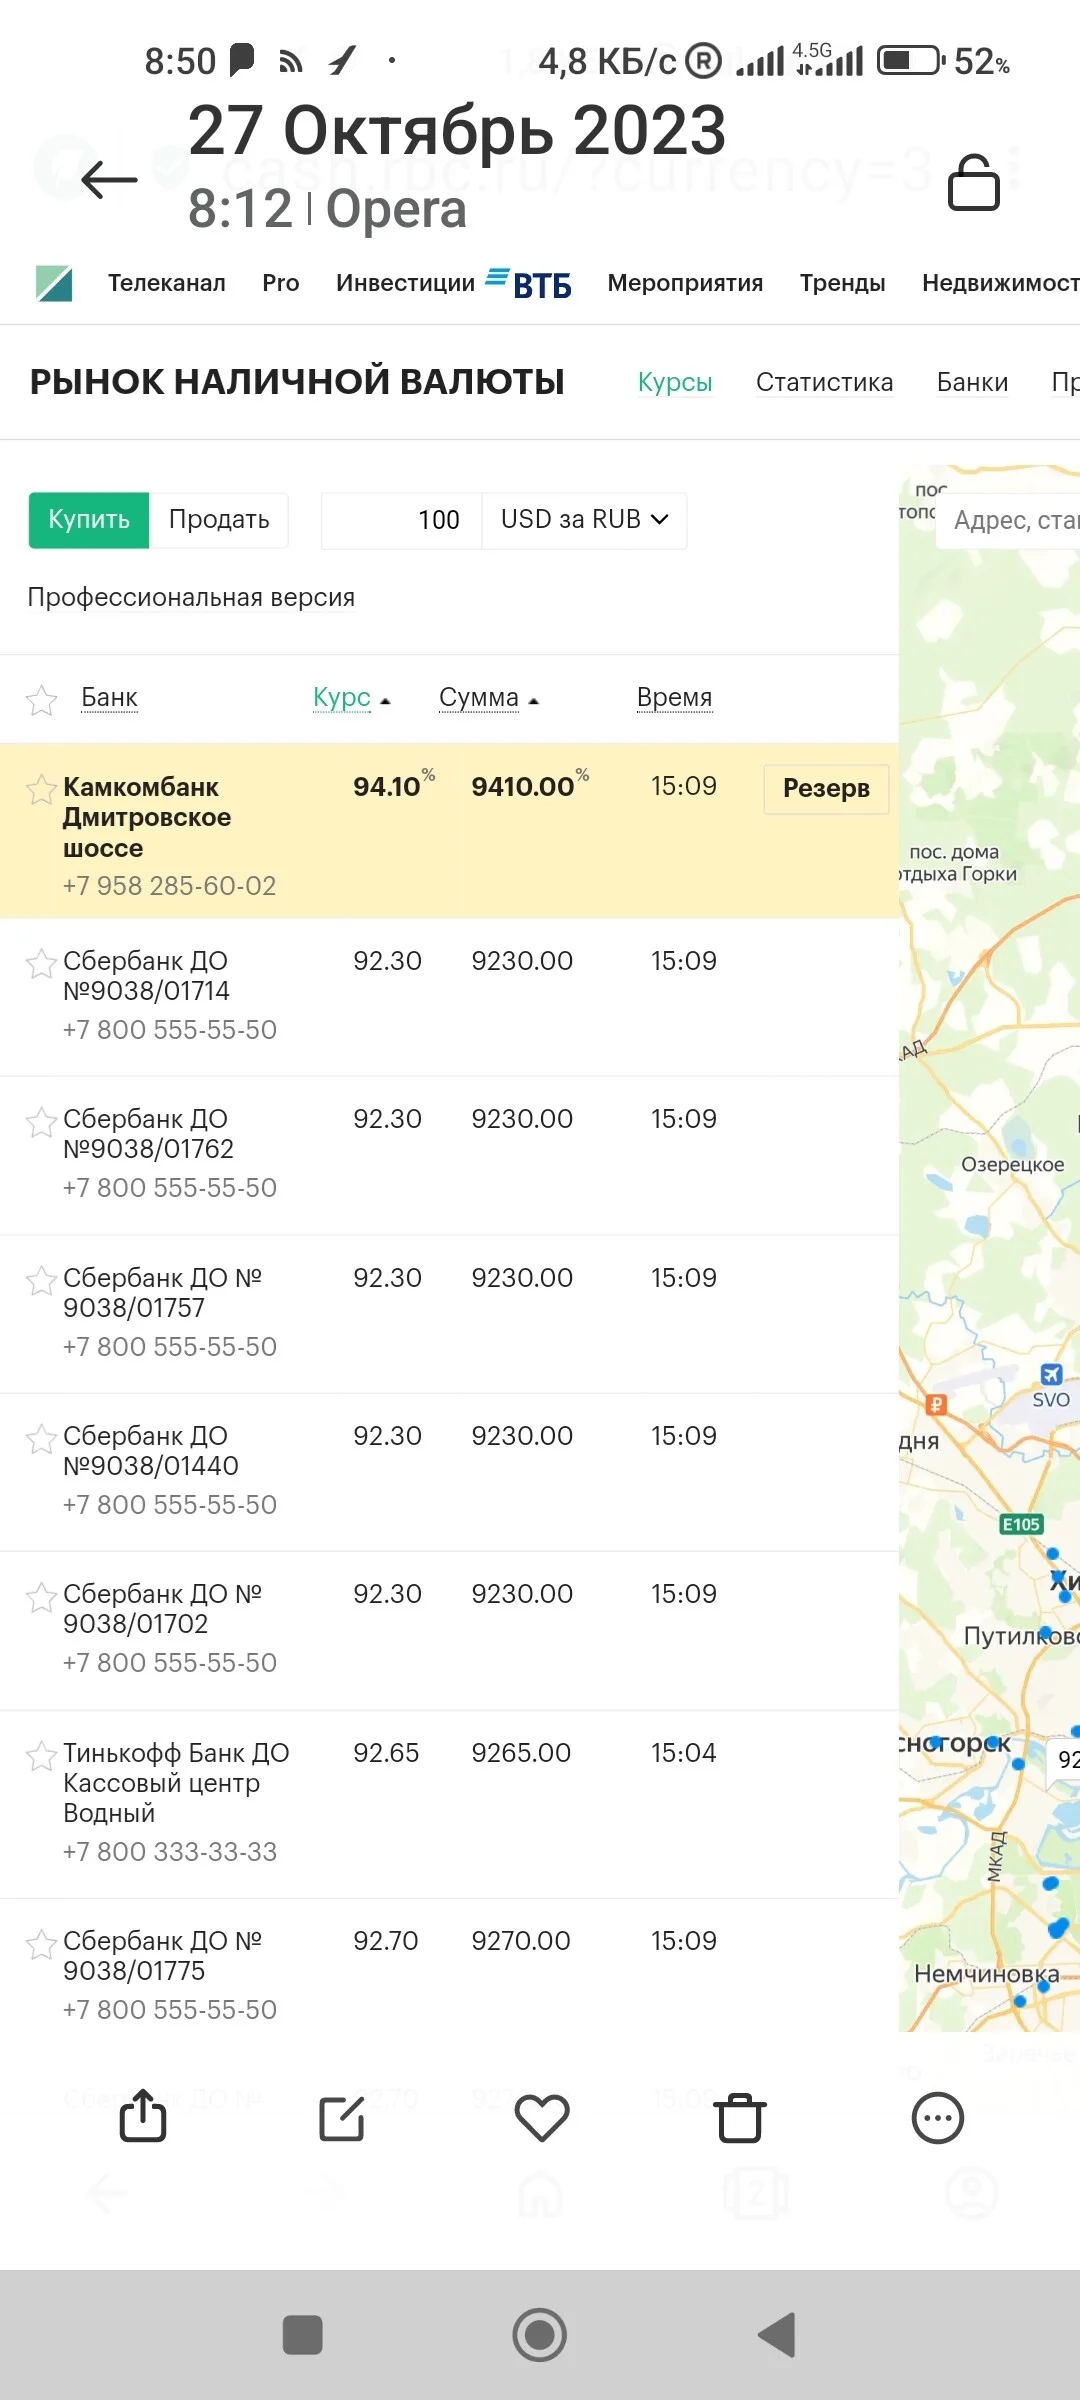The width and height of the screenshot is (1080, 2400).
Task: Tap the lock icon at top right
Action: tap(973, 182)
